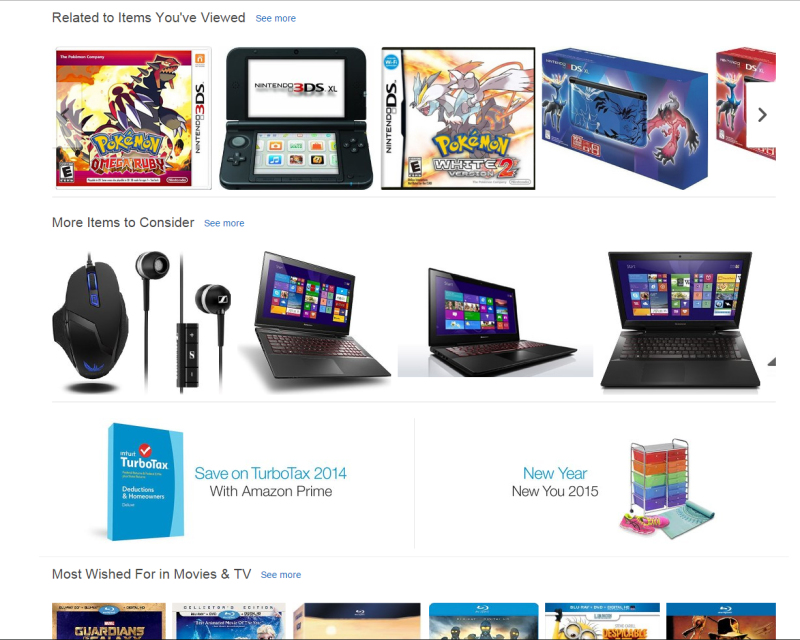Click See more beside More Items to Consider
800x640 pixels.
point(224,223)
